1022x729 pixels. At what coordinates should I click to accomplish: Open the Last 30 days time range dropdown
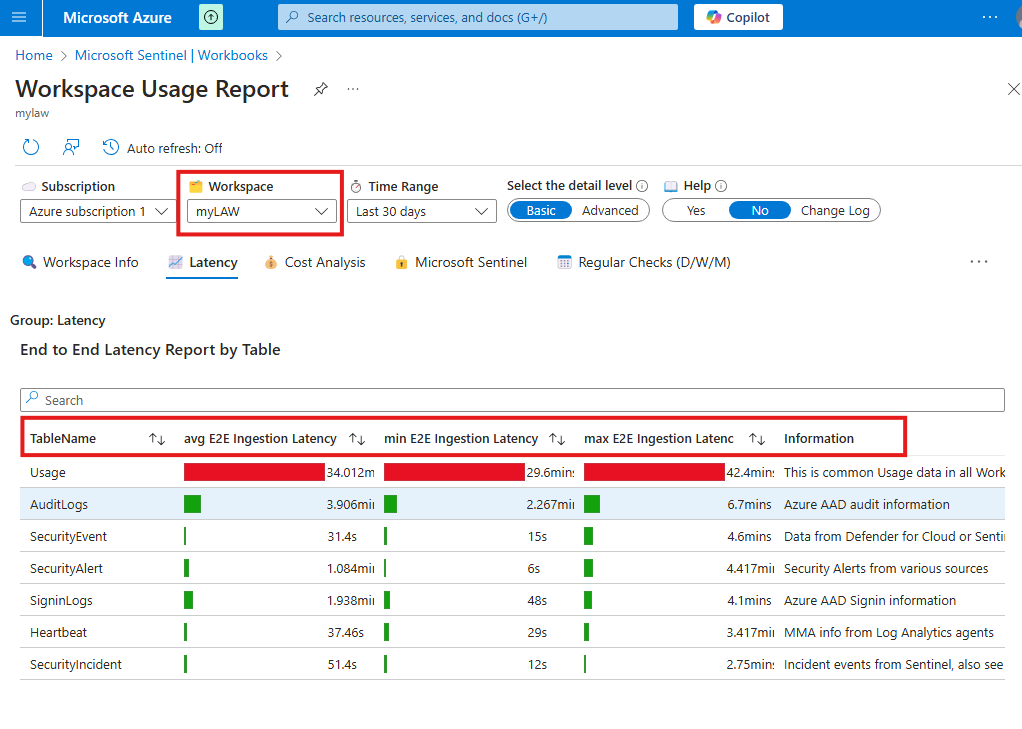422,211
